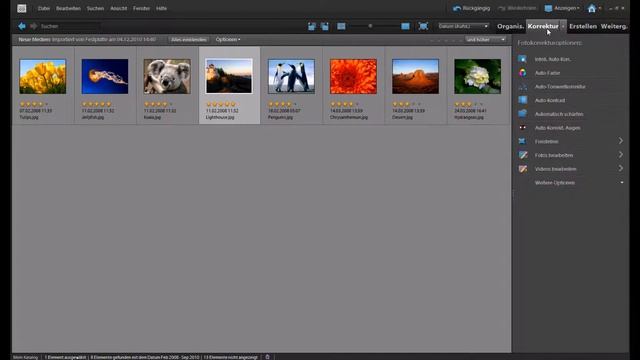Set the star rating filter in the filter bar
640x360 pixels.
(446, 40)
